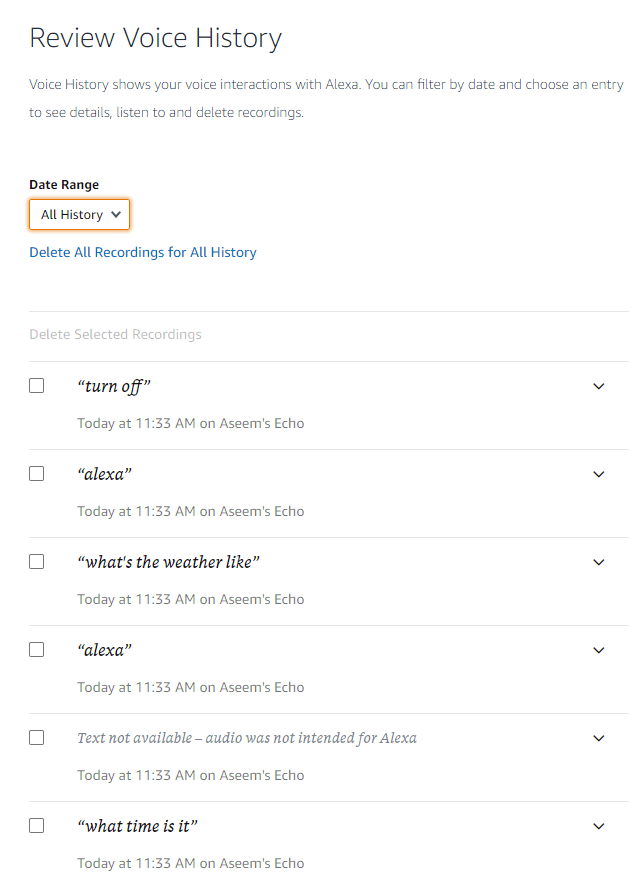Check the second "alexa" entry checkbox
This screenshot has height=882, width=643.
tap(37, 650)
